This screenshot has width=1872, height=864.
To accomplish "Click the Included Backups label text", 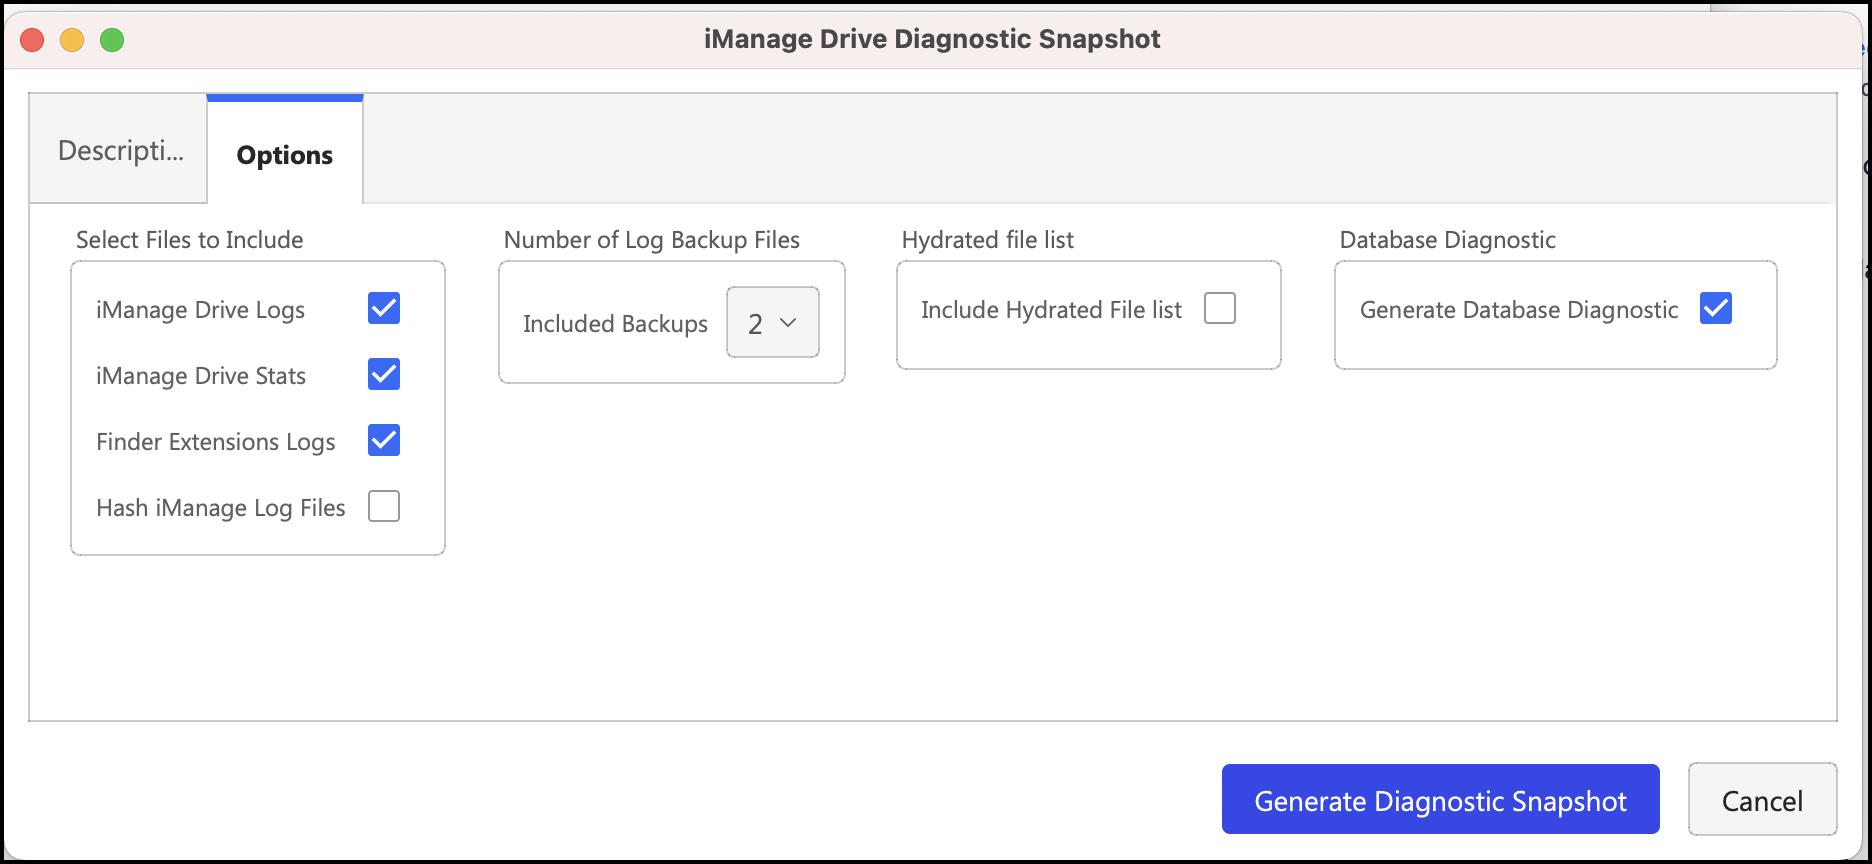I will coord(615,324).
